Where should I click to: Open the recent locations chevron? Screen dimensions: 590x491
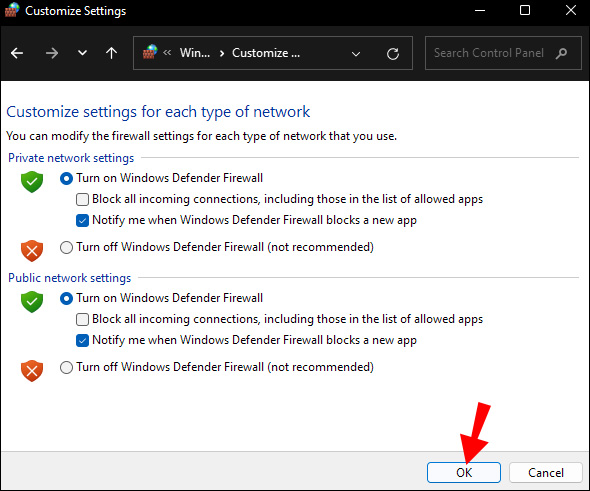point(82,53)
